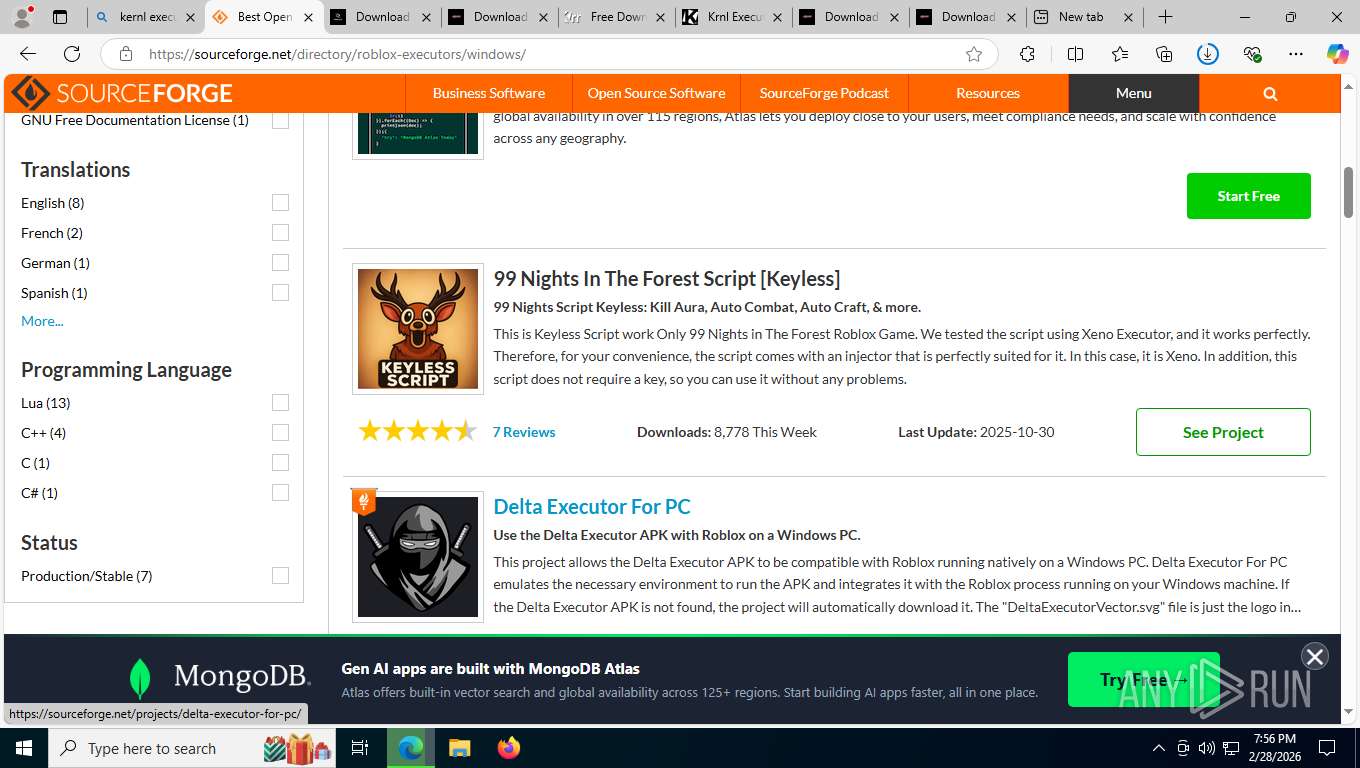
Task: Show Downloads panel in toolbar
Action: coord(1207,54)
